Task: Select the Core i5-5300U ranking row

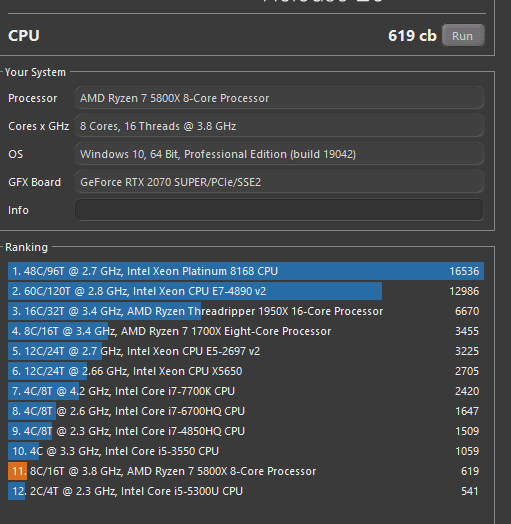Action: click(x=246, y=491)
